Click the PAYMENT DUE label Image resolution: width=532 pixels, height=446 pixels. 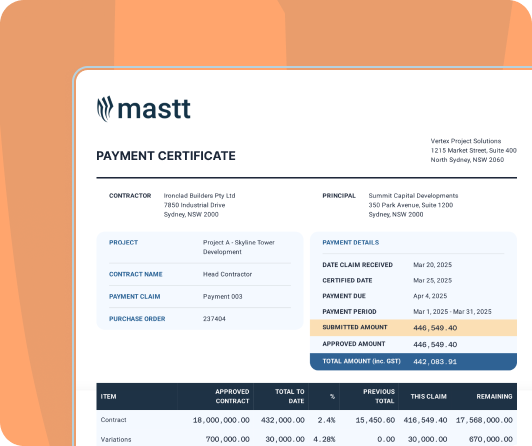pos(344,296)
